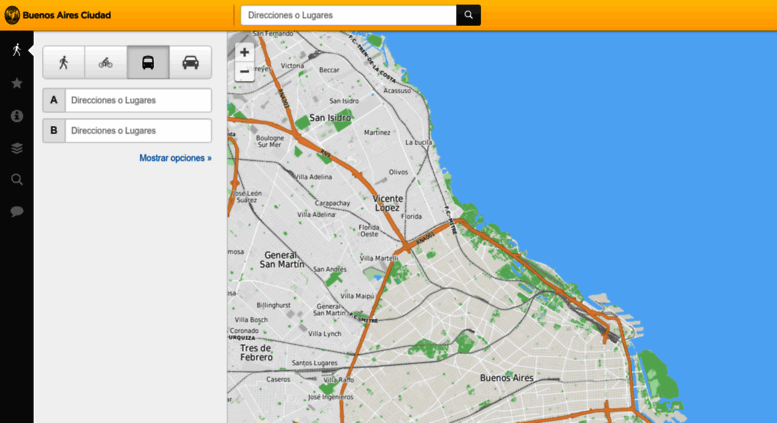The width and height of the screenshot is (777, 423).
Task: Zoom out on the map
Action: pyautogui.click(x=244, y=72)
